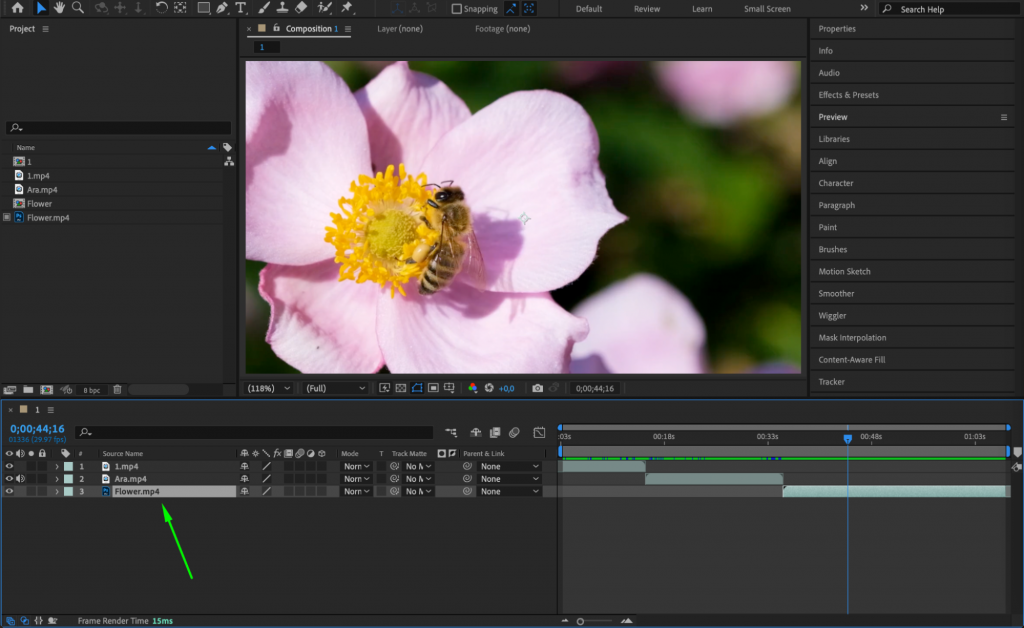This screenshot has width=1024, height=628.
Task: Mute audio on the Ara.mp4 layer
Action: (x=21, y=478)
